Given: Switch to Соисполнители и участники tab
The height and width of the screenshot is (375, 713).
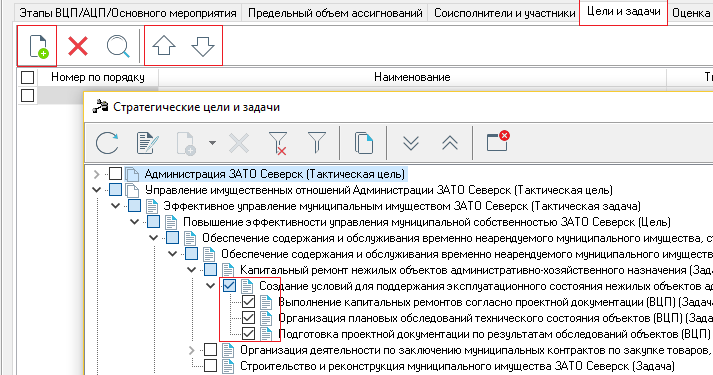Looking at the screenshot, I should pyautogui.click(x=504, y=13).
